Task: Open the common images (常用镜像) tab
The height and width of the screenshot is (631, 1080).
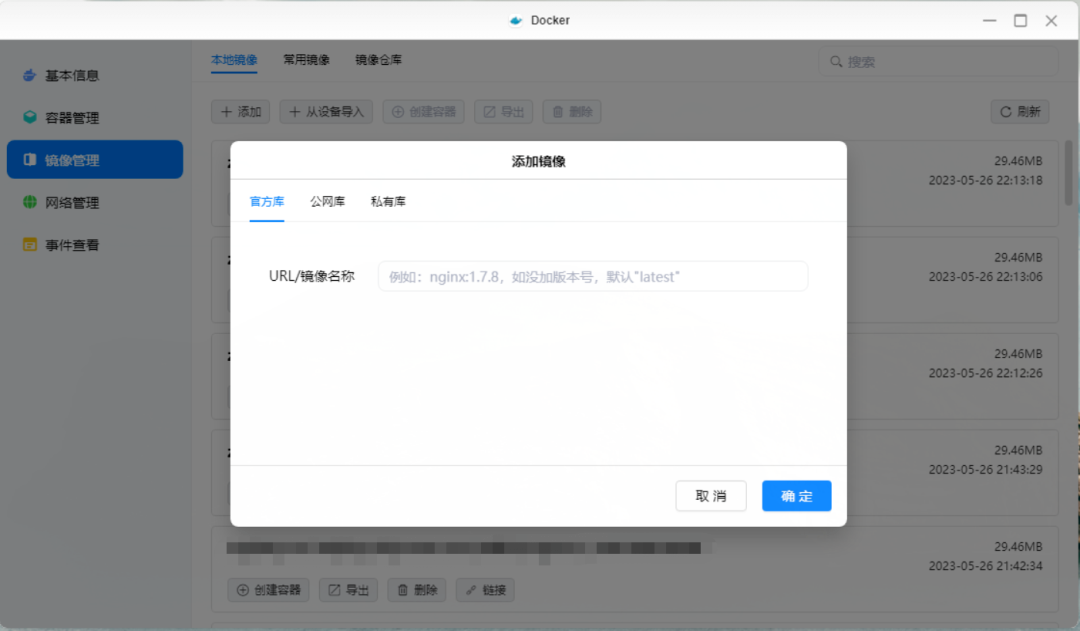Action: 306,60
